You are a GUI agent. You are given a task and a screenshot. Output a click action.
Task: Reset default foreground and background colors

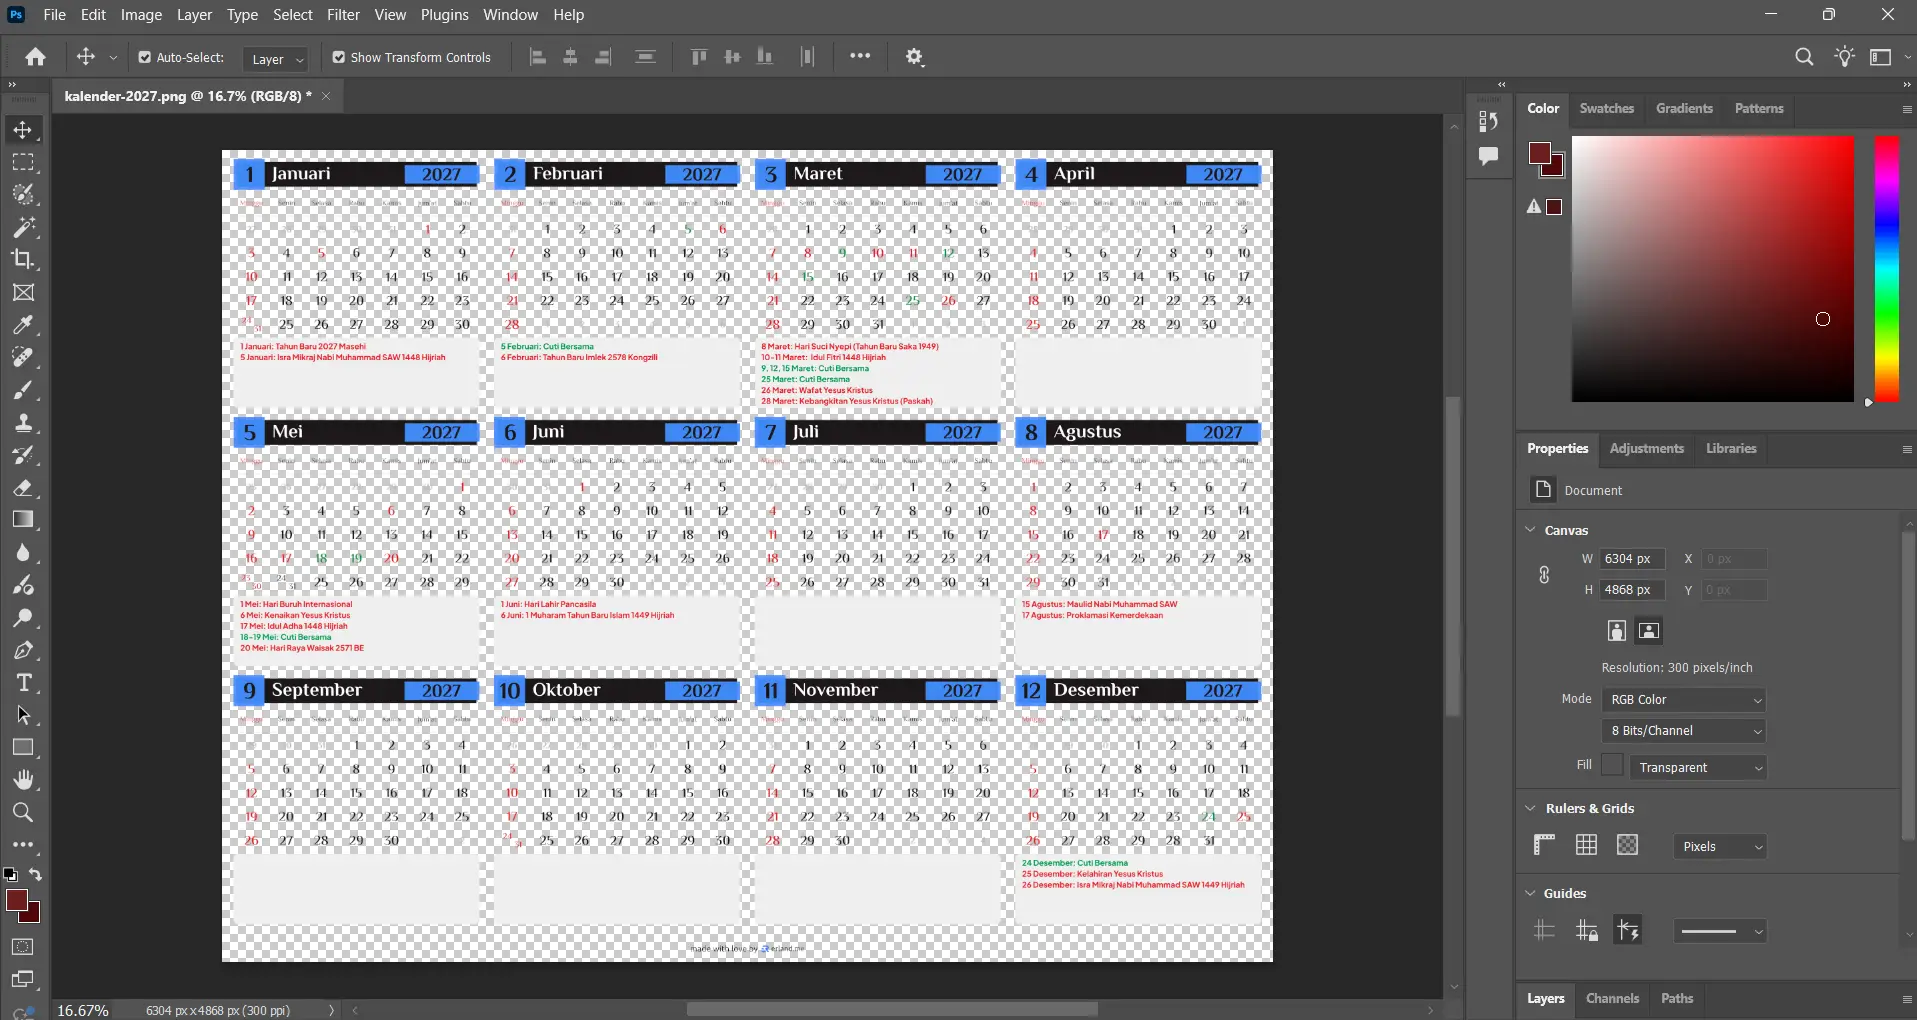tap(11, 875)
